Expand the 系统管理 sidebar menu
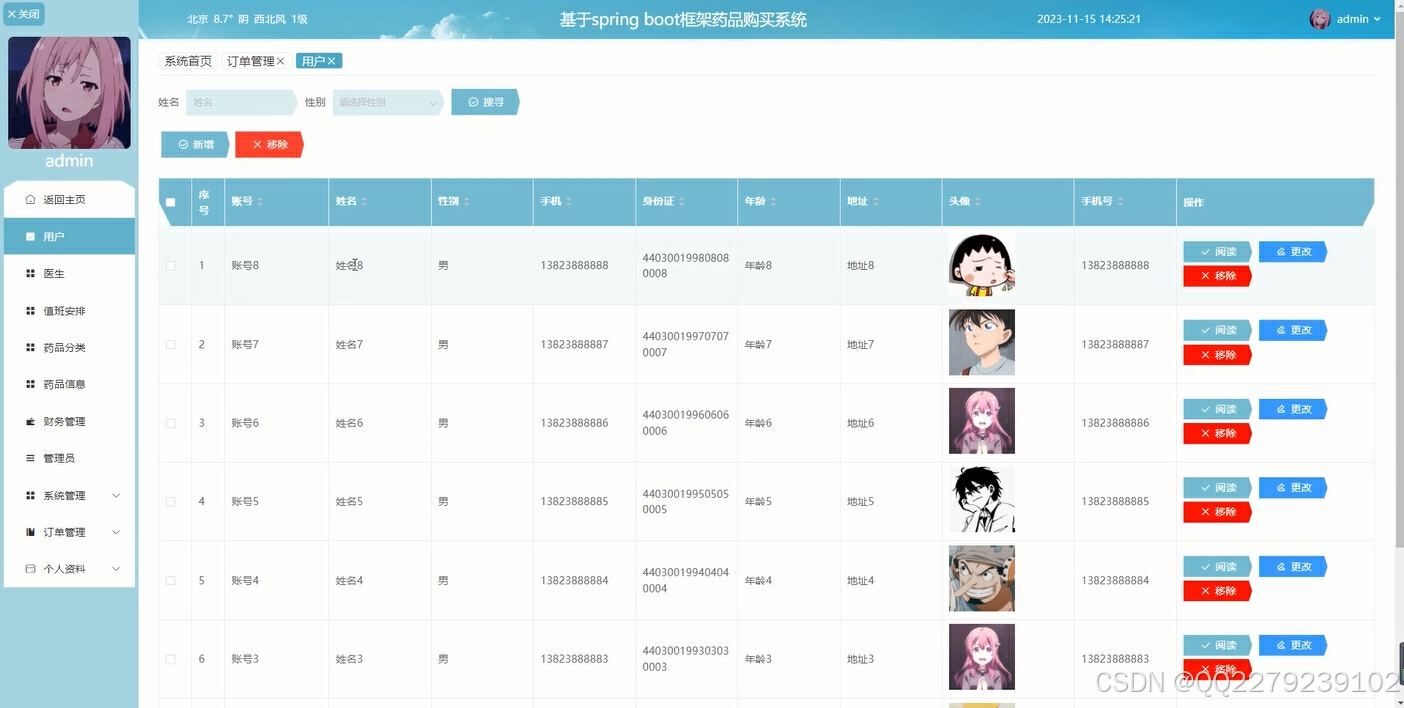 tap(68, 494)
